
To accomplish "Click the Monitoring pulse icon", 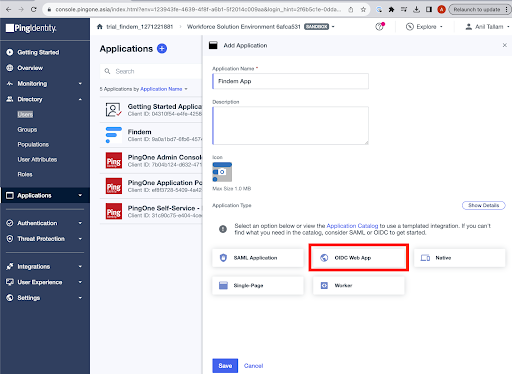I will [10, 84].
